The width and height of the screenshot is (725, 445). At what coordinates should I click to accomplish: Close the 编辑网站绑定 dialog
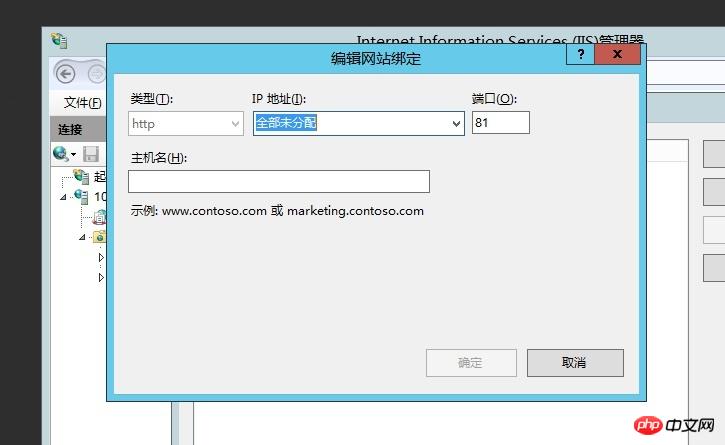click(617, 55)
